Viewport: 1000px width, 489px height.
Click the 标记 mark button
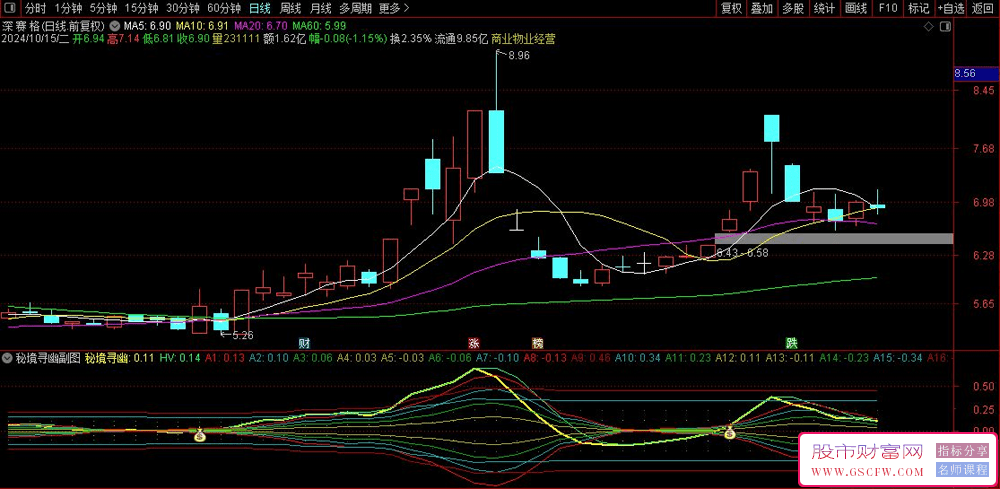(x=919, y=8)
